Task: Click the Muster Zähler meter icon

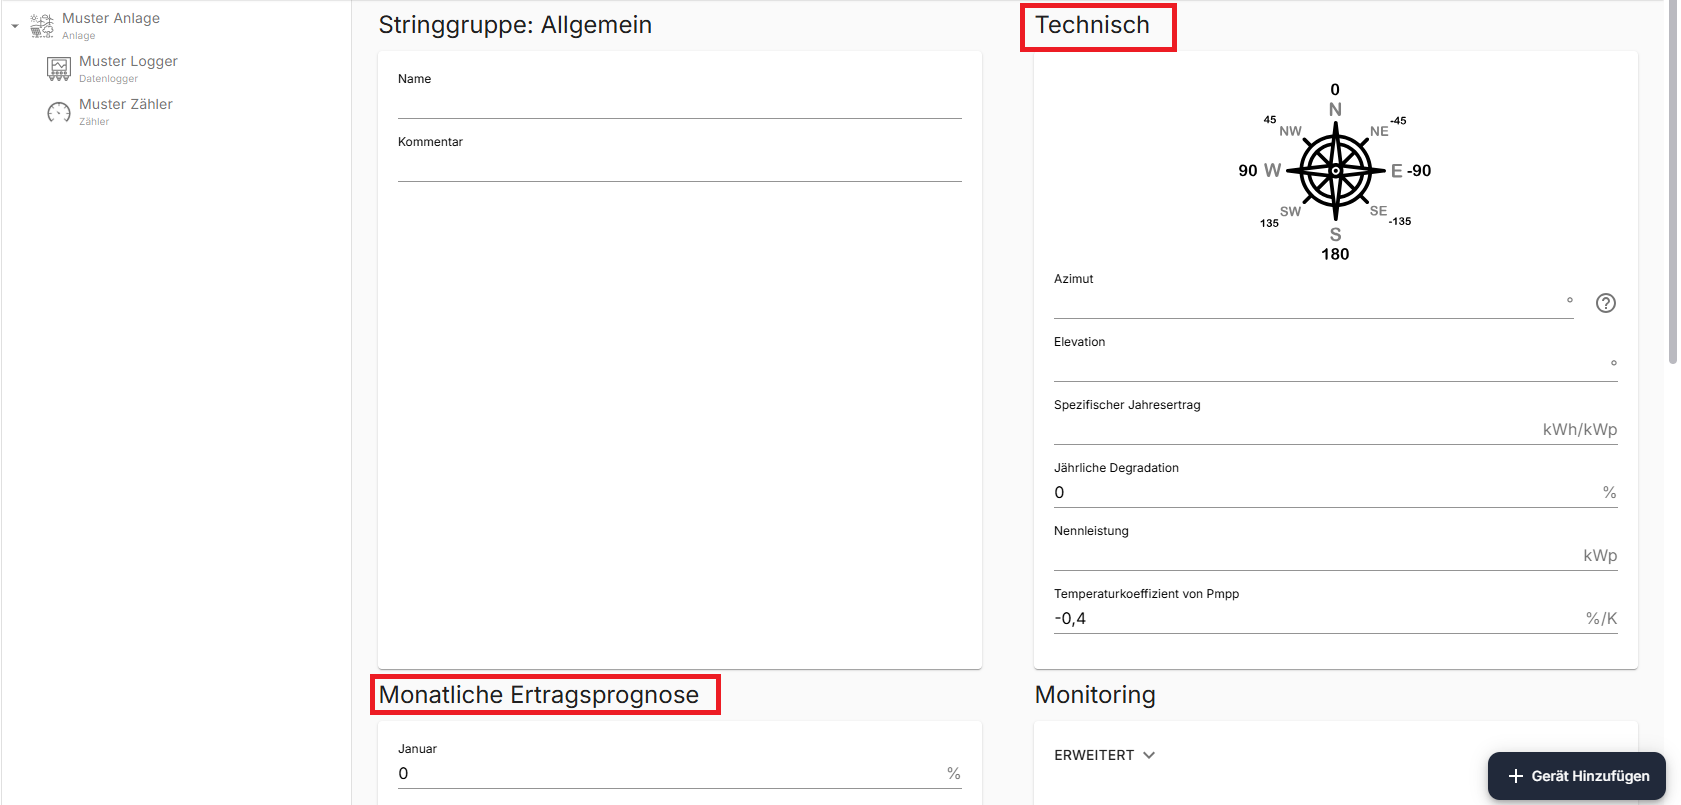Action: [x=59, y=112]
